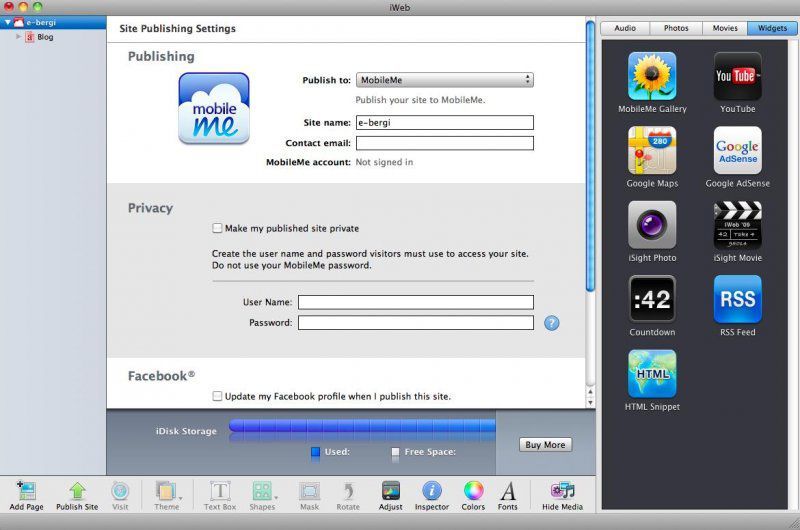Collapse the e-bergi site in sidebar
This screenshot has width=800, height=530.
tap(8, 22)
